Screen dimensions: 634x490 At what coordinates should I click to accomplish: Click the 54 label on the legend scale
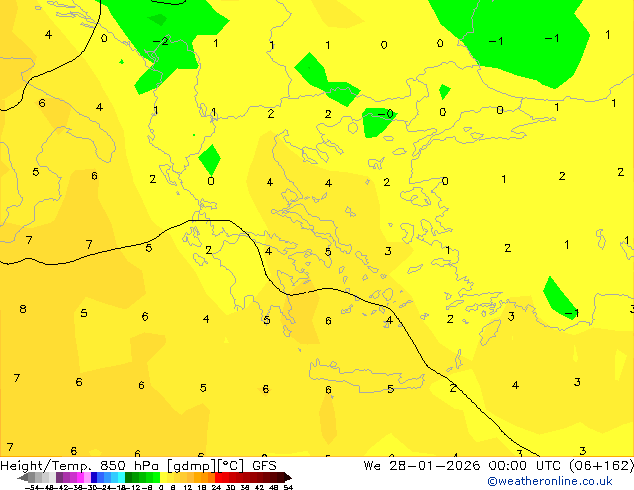(288, 487)
